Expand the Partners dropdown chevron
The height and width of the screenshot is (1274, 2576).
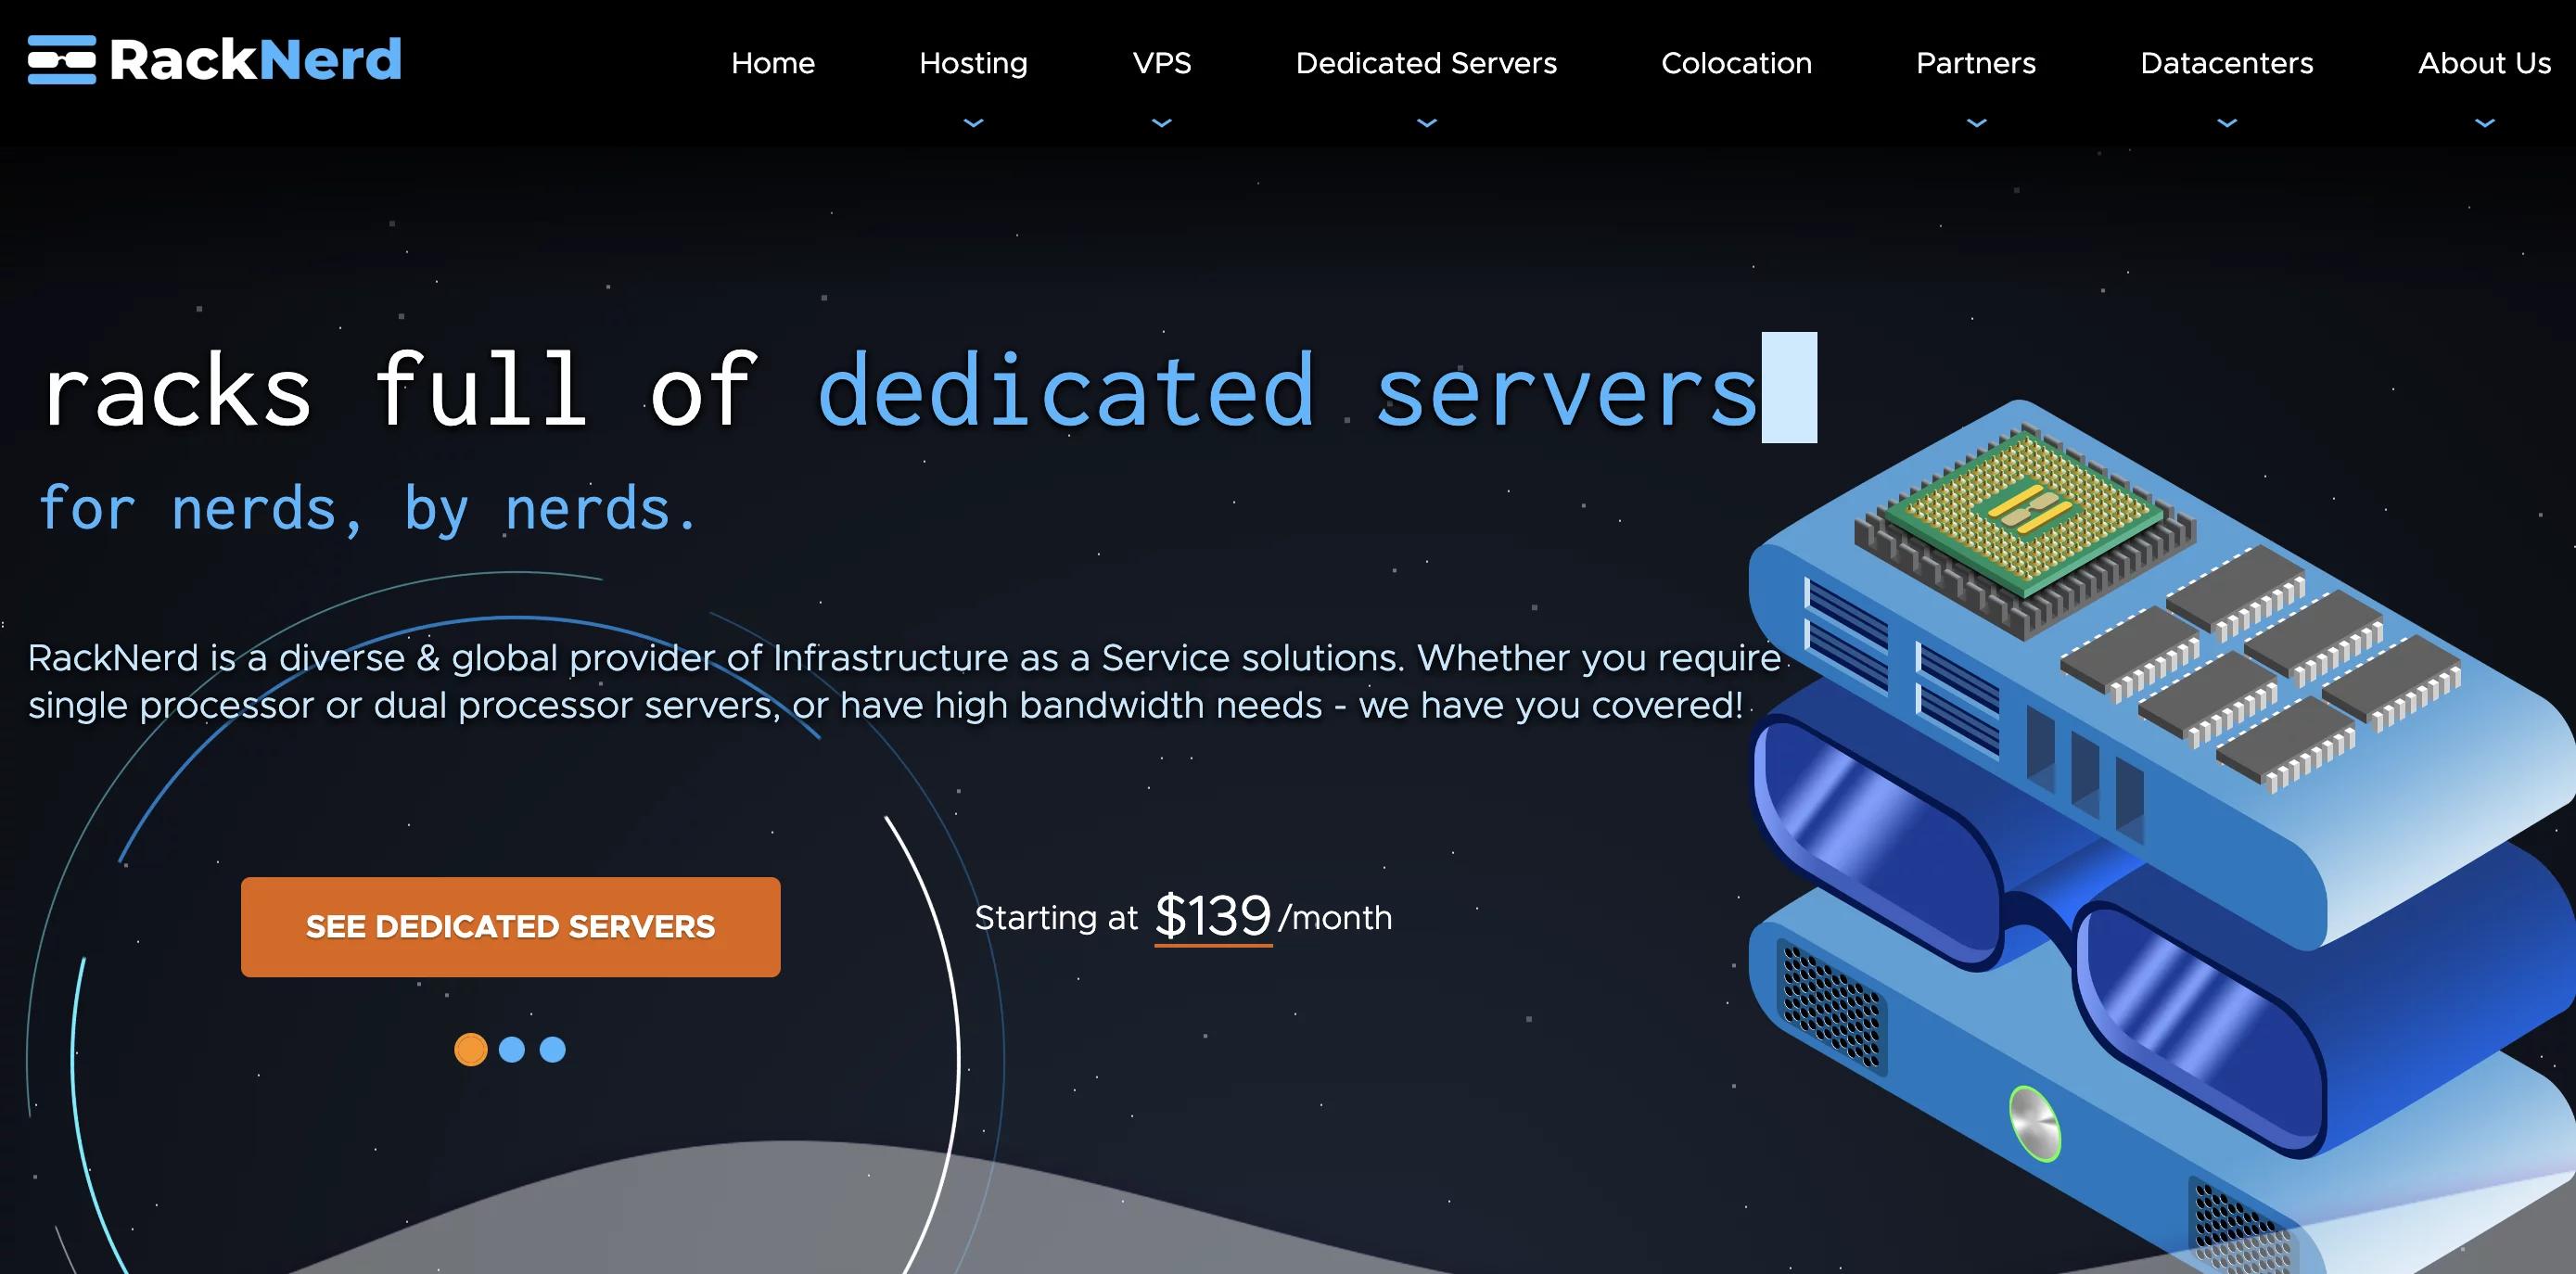1976,123
